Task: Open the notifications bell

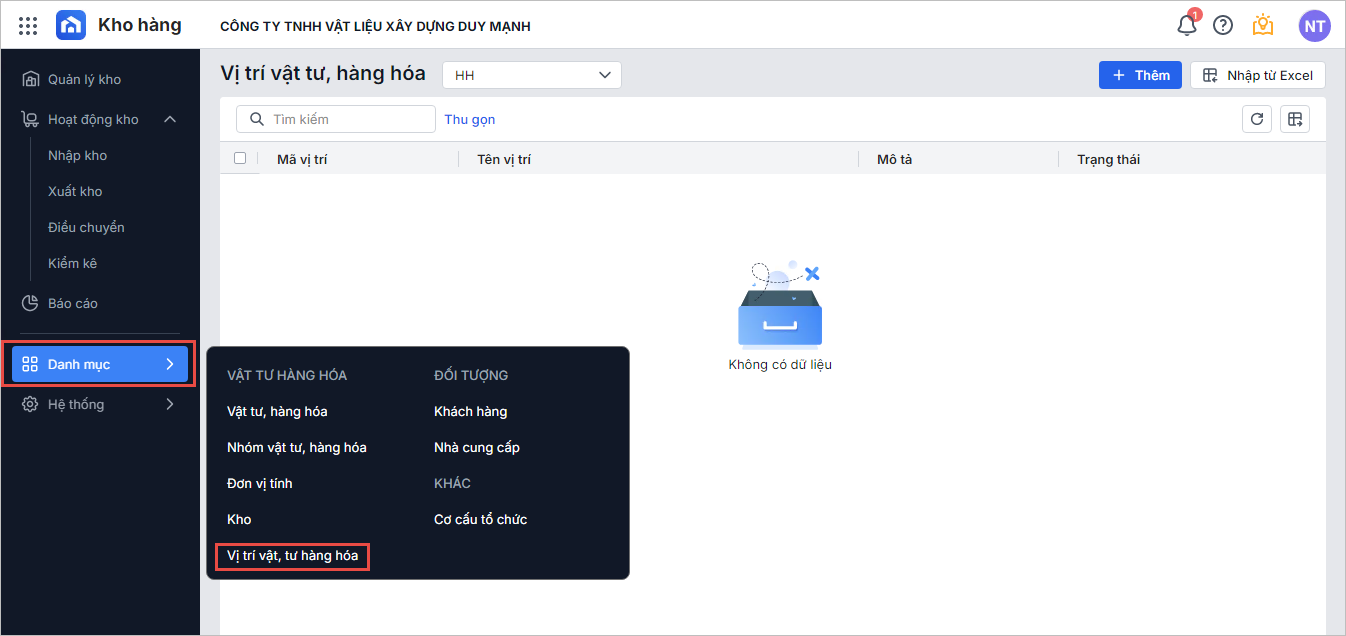Action: 1187,26
